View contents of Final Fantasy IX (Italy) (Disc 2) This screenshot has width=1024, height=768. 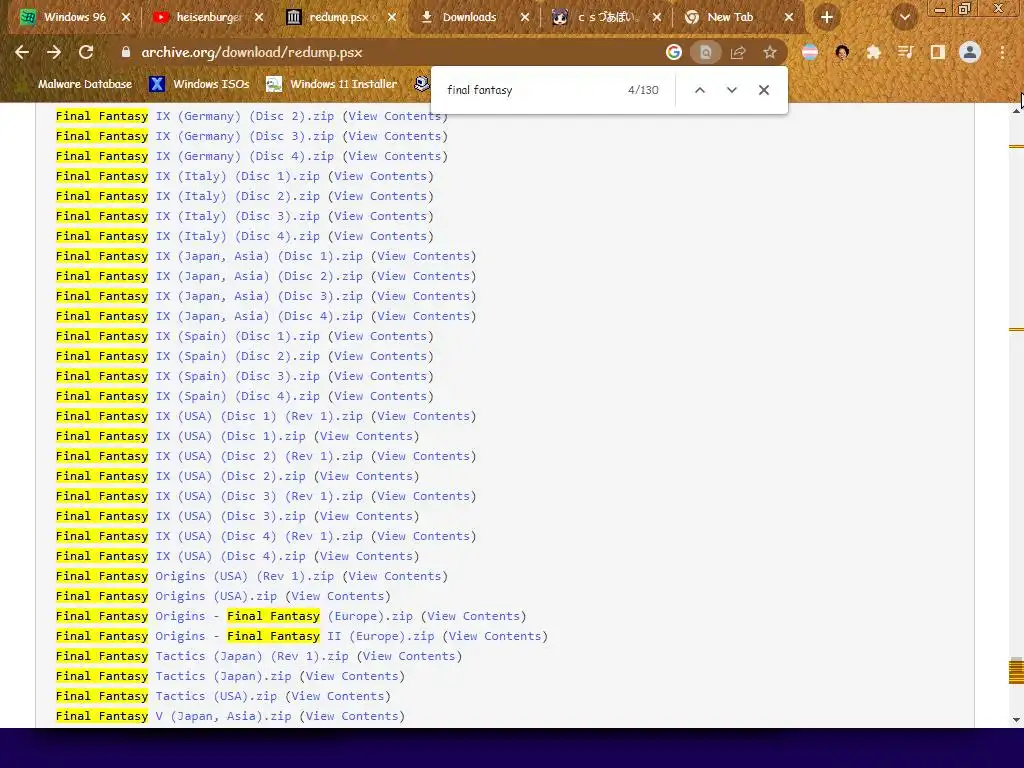pos(380,196)
